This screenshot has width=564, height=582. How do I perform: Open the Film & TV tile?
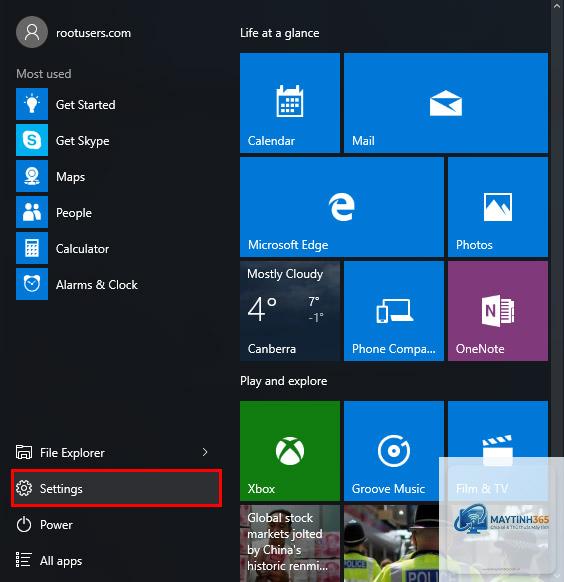pos(498,451)
